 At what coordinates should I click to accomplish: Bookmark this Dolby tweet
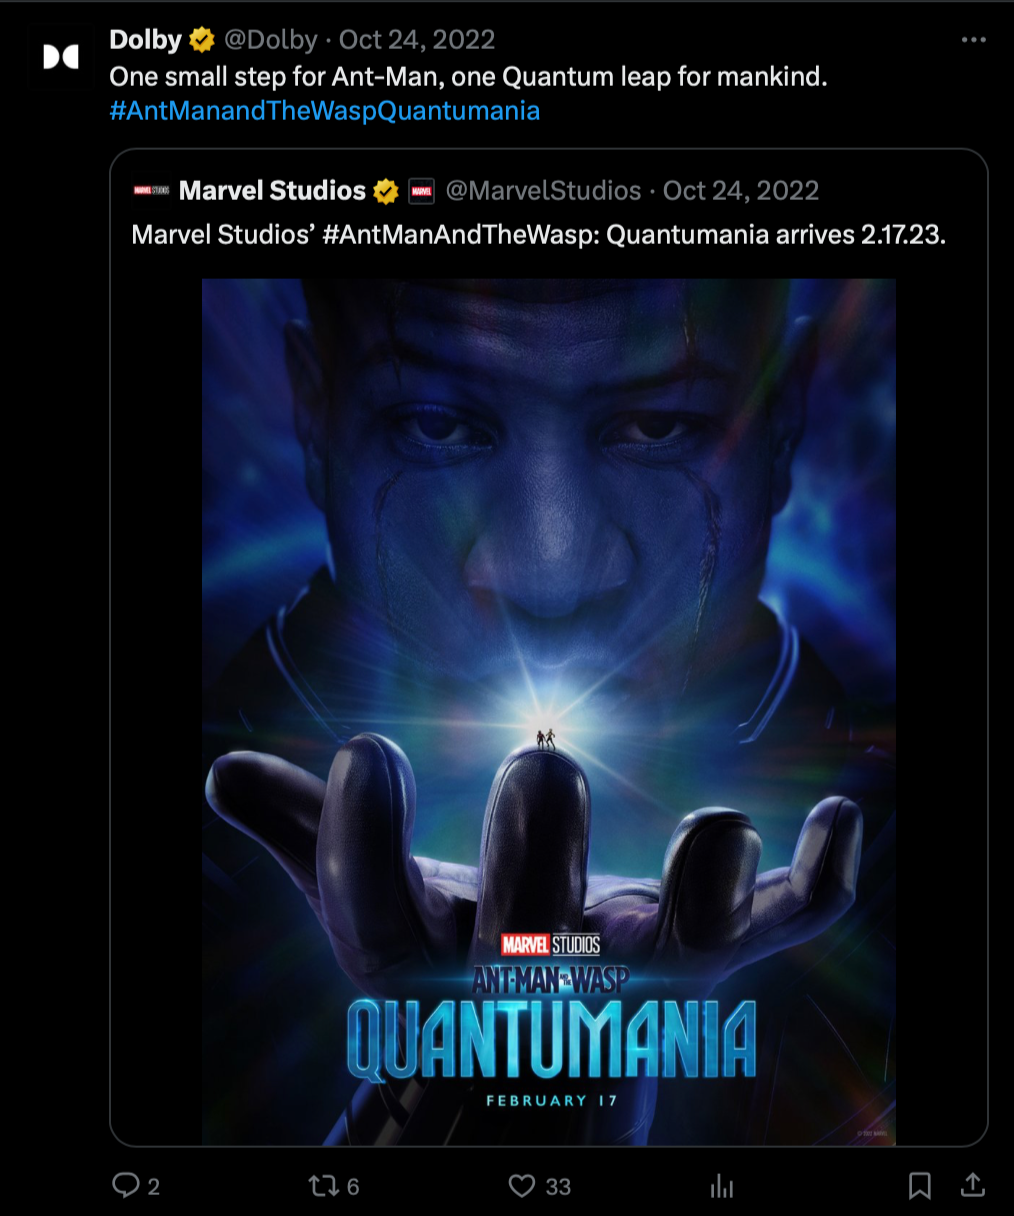(x=919, y=1186)
